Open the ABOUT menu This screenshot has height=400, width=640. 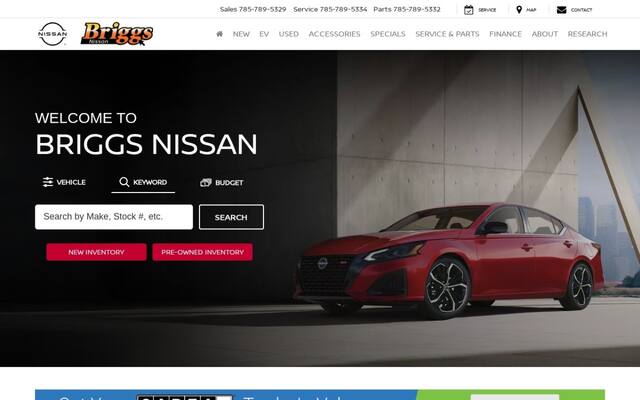[544, 34]
